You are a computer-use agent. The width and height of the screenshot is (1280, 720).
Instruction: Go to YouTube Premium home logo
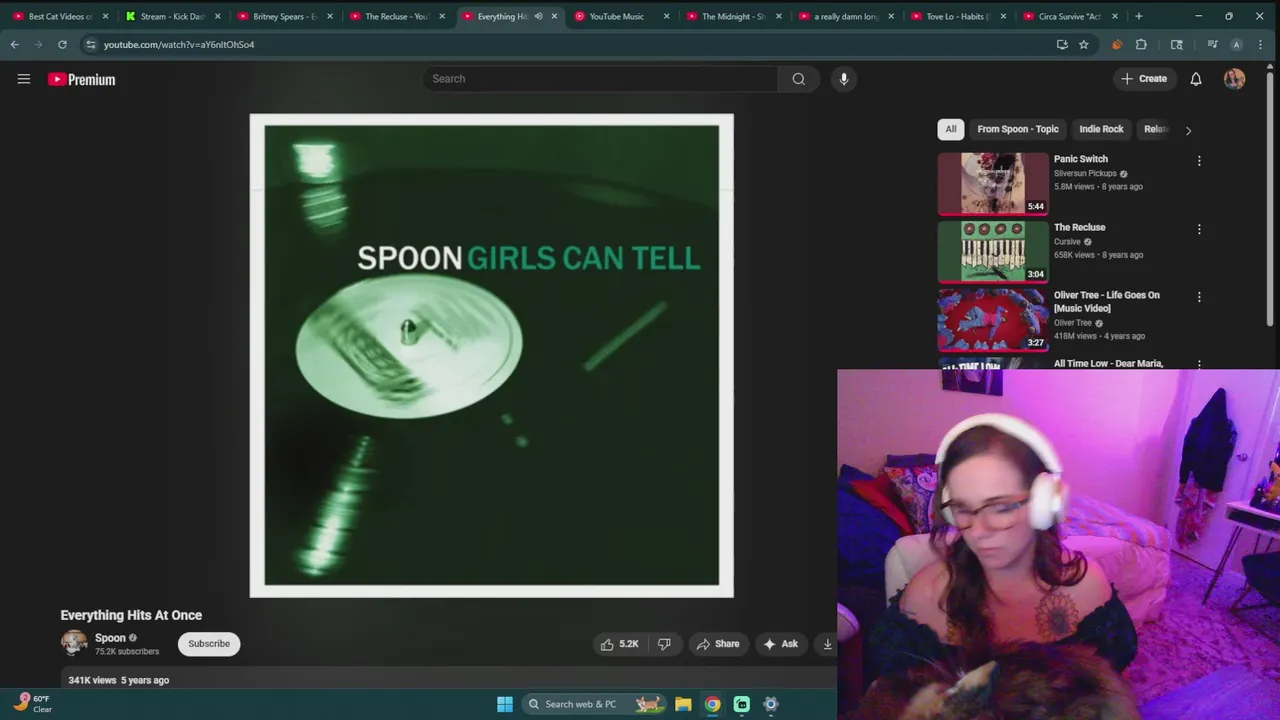(x=82, y=79)
